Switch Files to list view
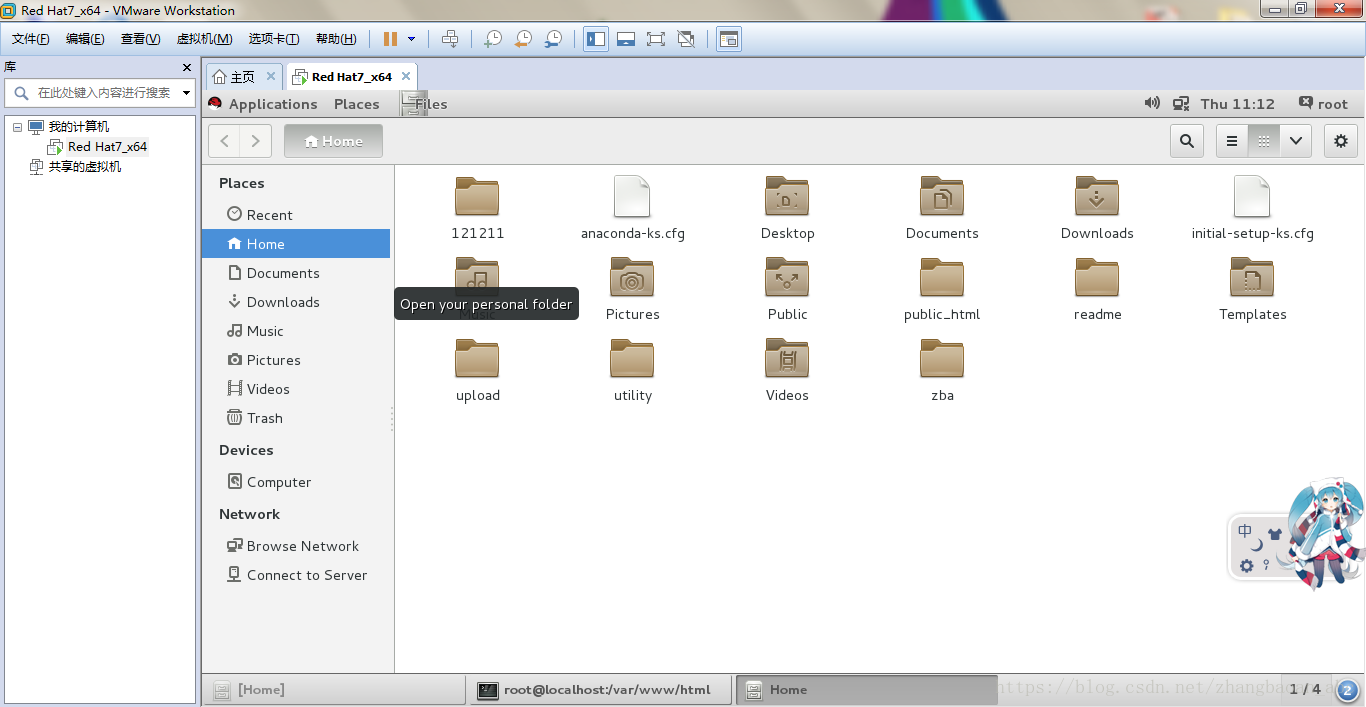The image size is (1366, 707). point(1232,141)
